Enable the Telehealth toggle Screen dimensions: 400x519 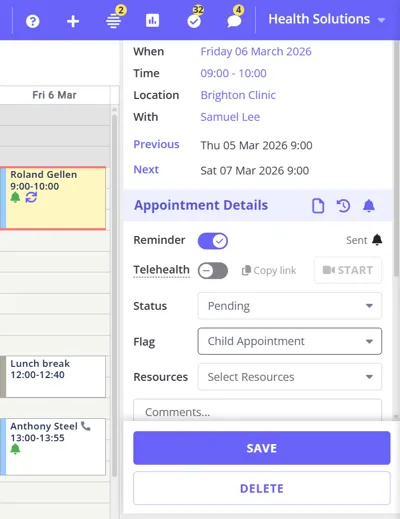pos(213,270)
